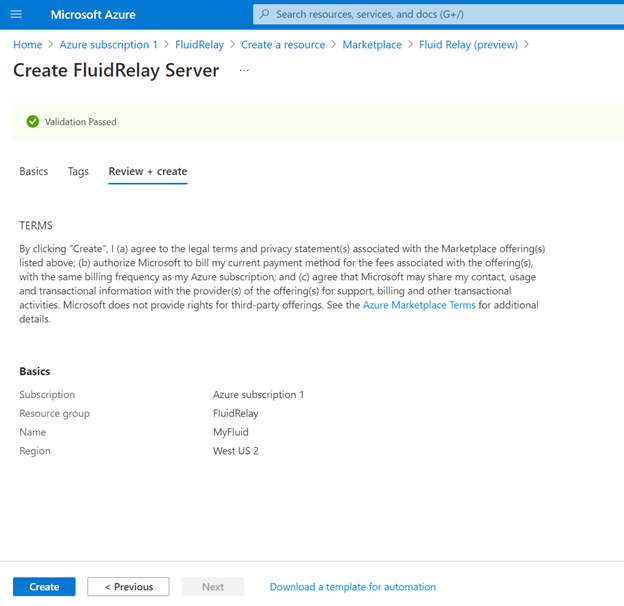Go to Fluid Relay (preview) breadcrumb

[468, 45]
